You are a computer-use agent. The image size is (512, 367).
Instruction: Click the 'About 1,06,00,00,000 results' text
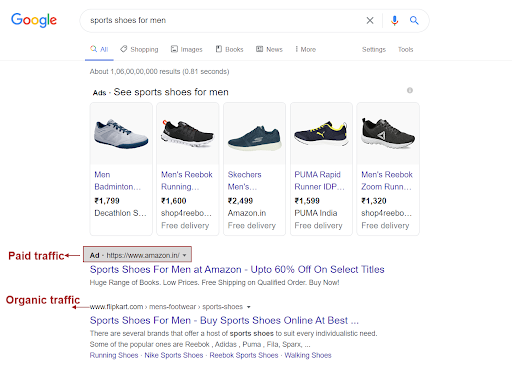[159, 71]
